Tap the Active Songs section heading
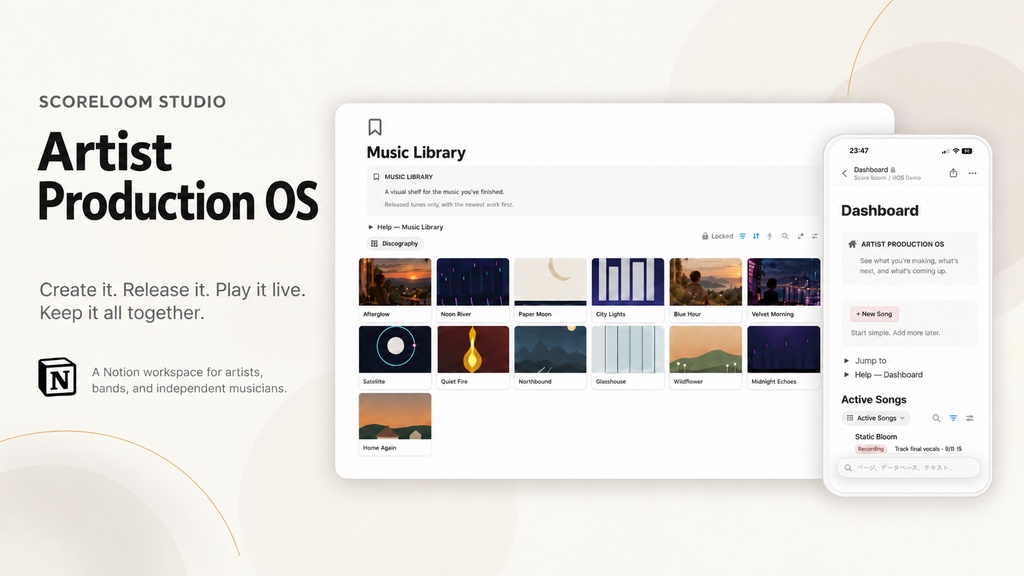The width and height of the screenshot is (1024, 576). [874, 400]
